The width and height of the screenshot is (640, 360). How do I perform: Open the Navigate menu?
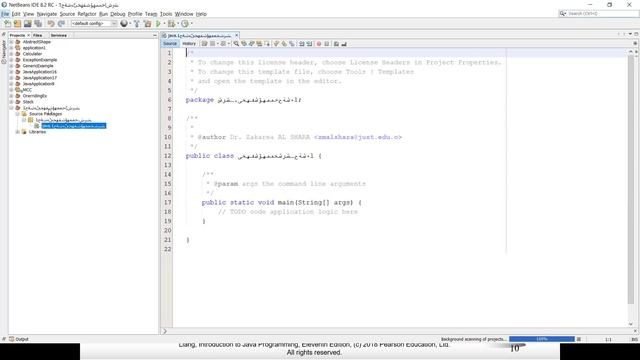pyautogui.click(x=47, y=14)
